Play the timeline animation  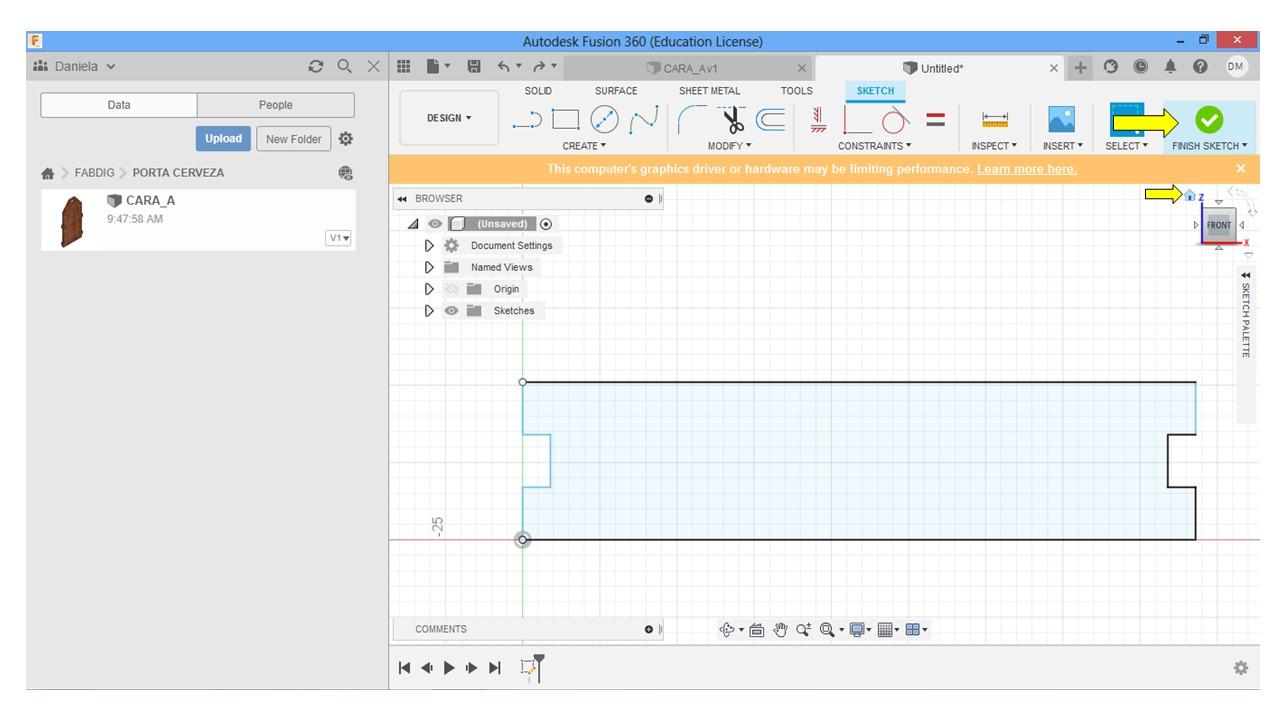pyautogui.click(x=449, y=668)
